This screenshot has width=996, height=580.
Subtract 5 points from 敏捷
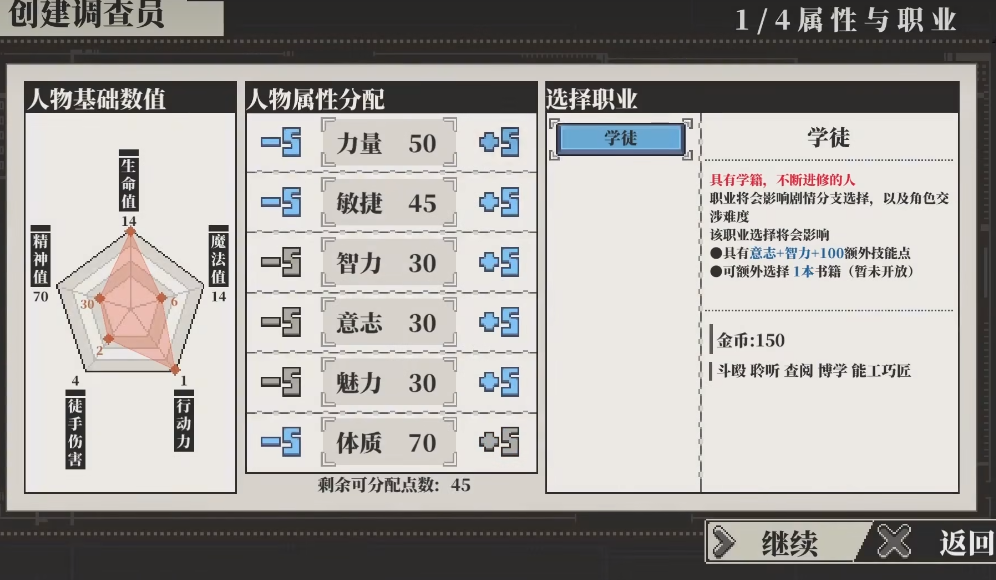(281, 202)
